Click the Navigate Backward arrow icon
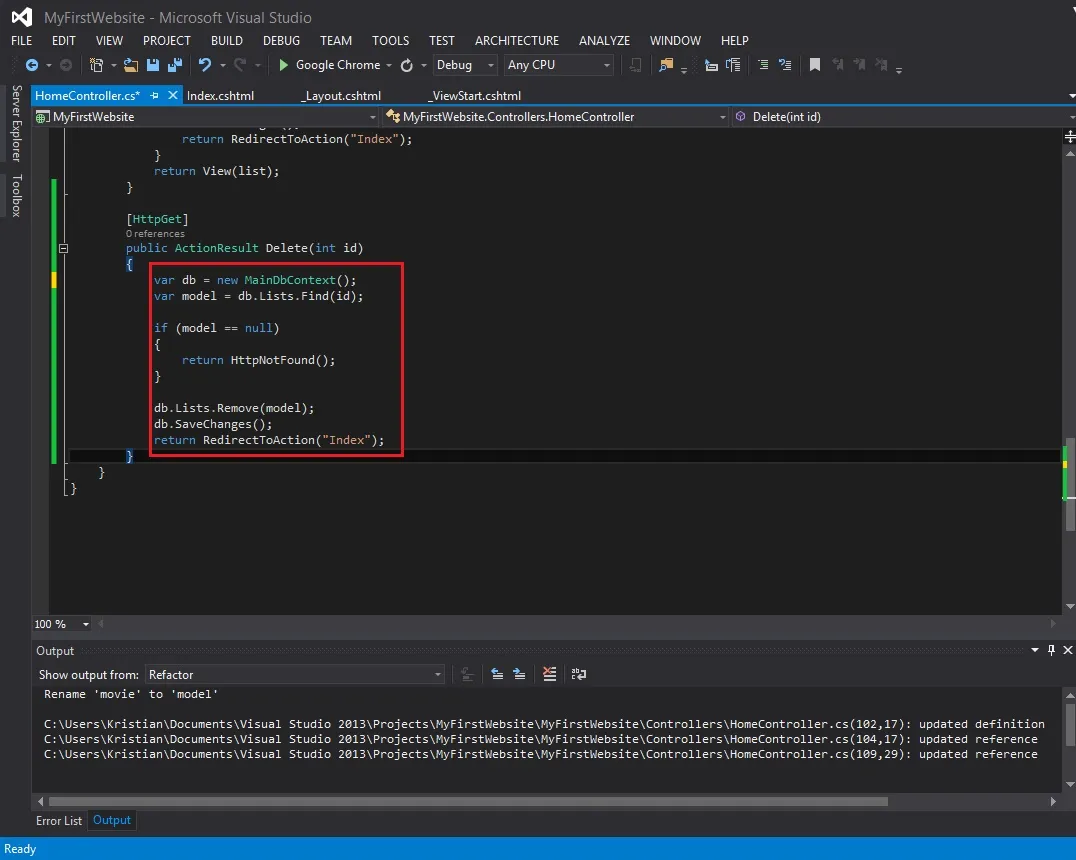Image resolution: width=1076 pixels, height=860 pixels. (32, 65)
